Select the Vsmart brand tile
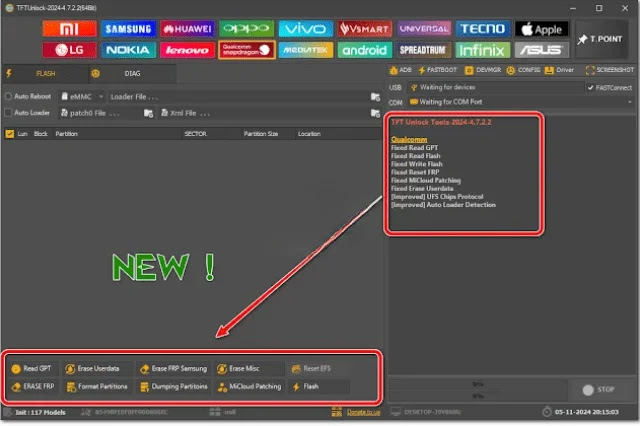640x426 pixels. [365, 29]
